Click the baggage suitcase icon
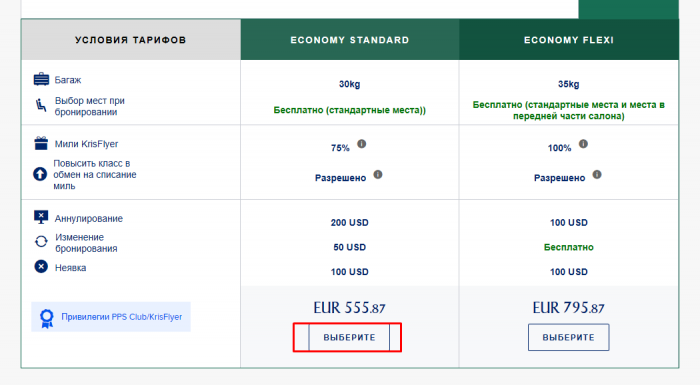The image size is (700, 385). [x=41, y=80]
